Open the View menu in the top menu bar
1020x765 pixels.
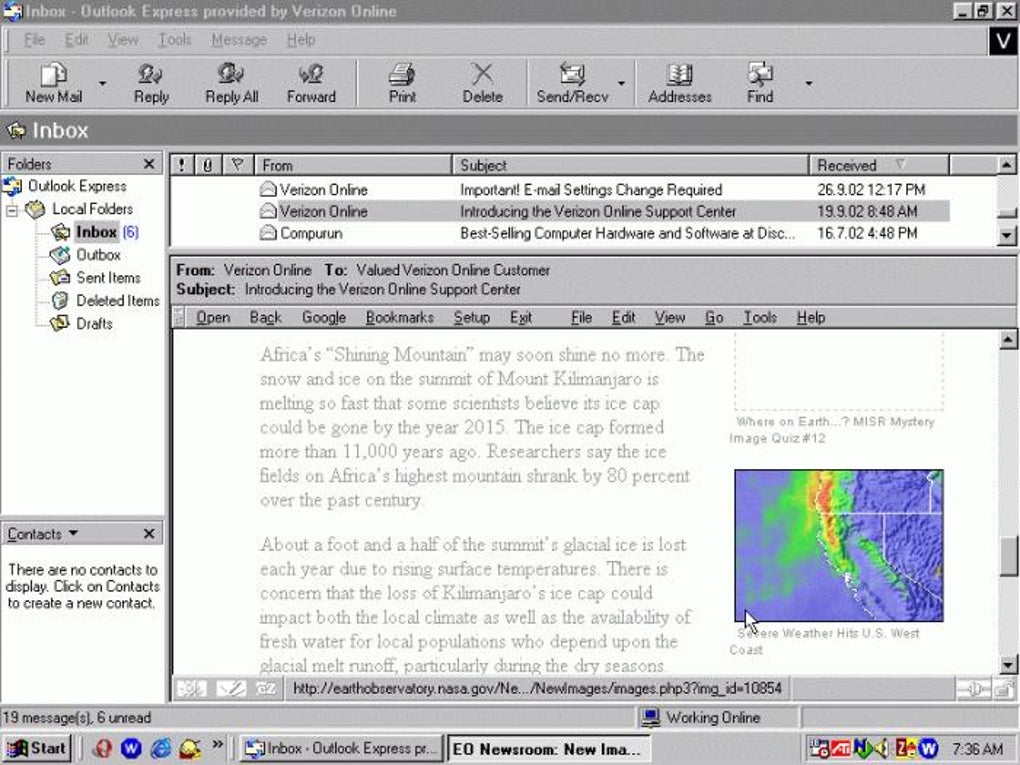pyautogui.click(x=123, y=40)
